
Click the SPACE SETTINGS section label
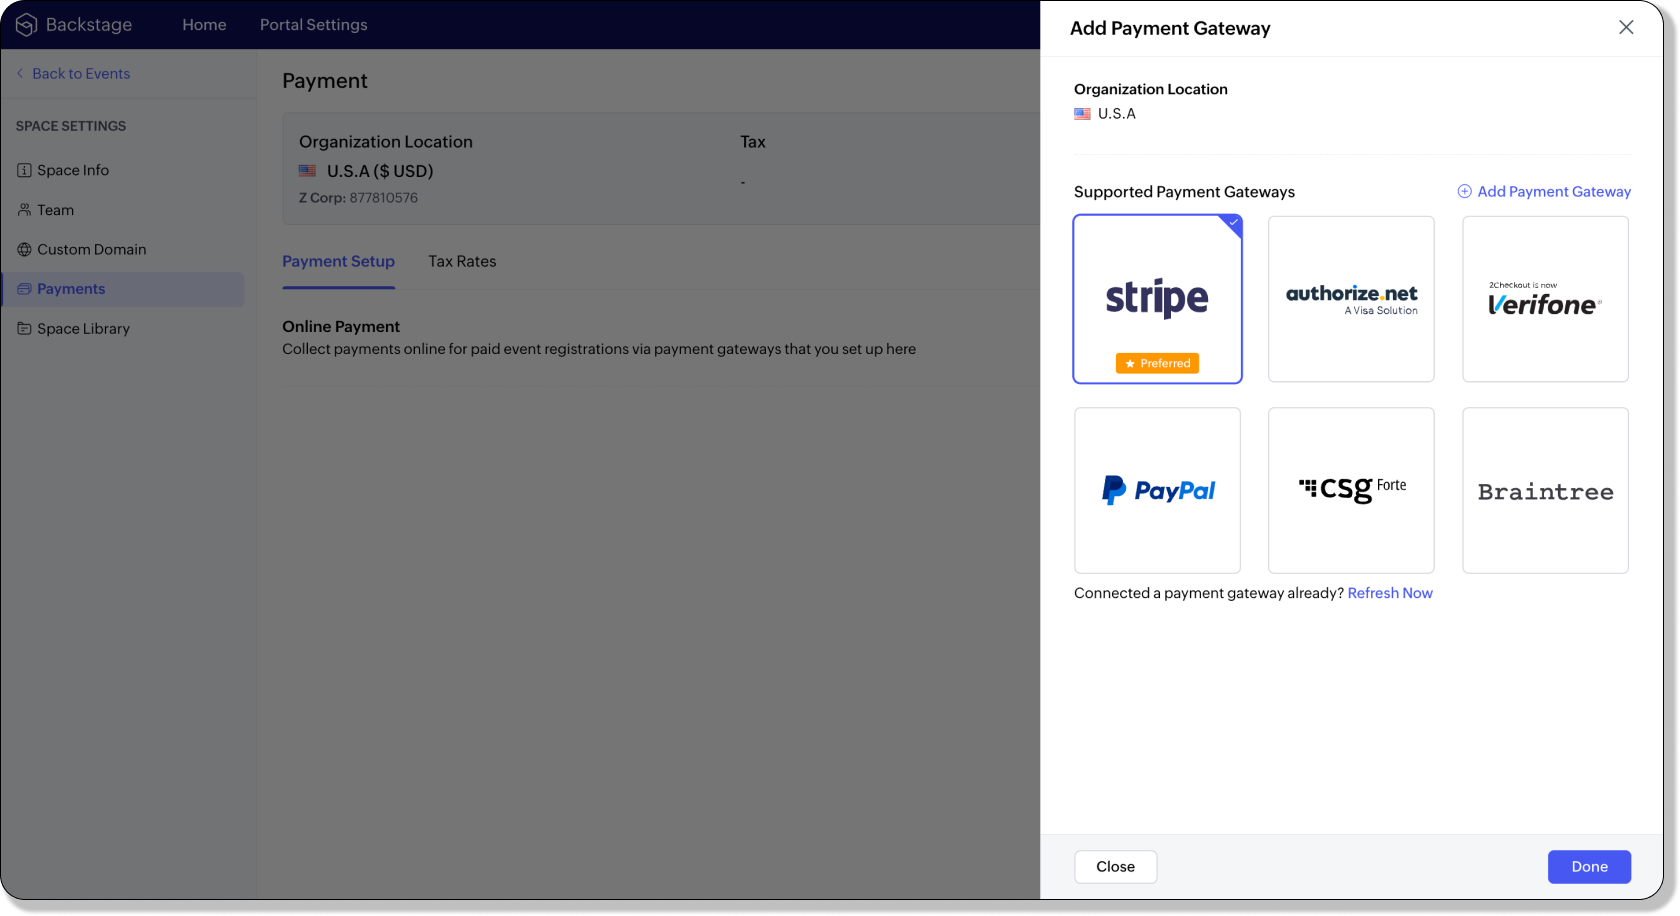pos(71,126)
